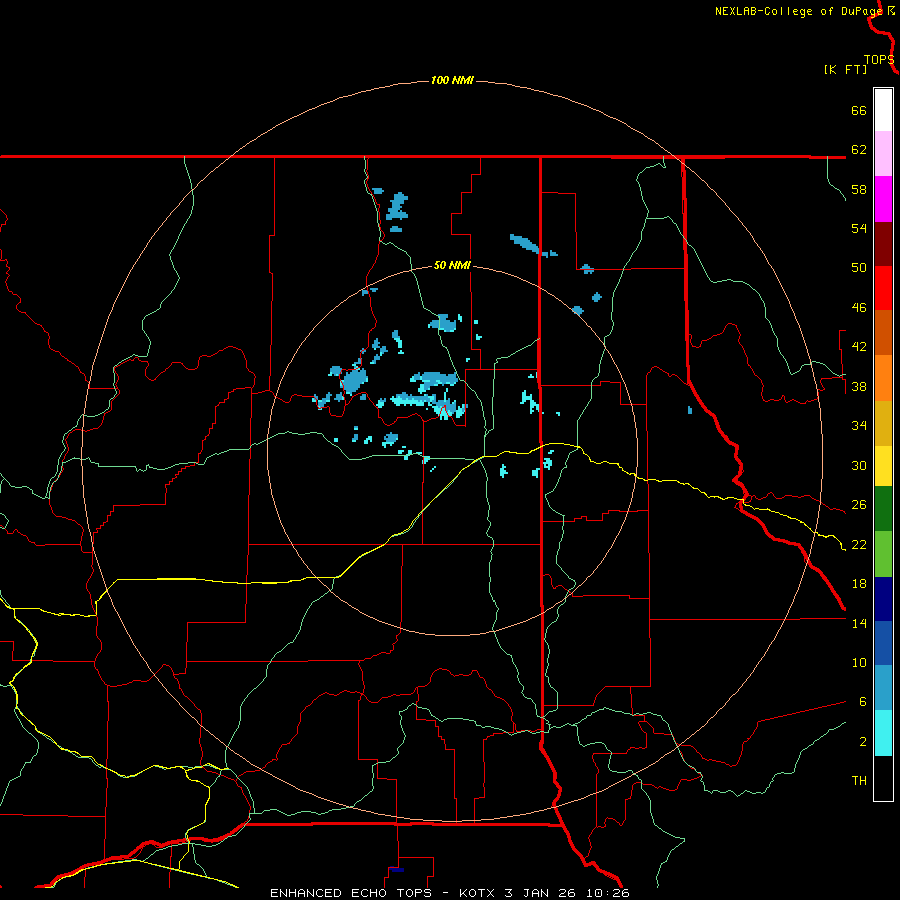Click the legend value 42
Image resolution: width=900 pixels, height=900 pixels.
point(859,347)
